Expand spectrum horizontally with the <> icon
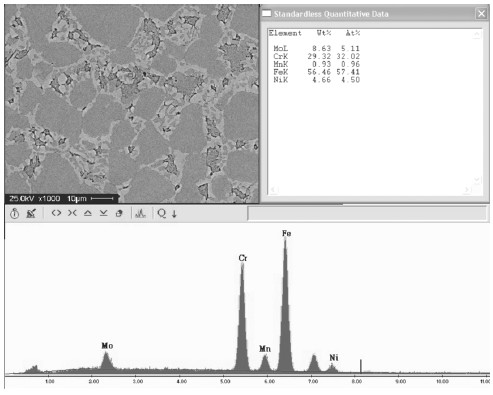 (56, 213)
